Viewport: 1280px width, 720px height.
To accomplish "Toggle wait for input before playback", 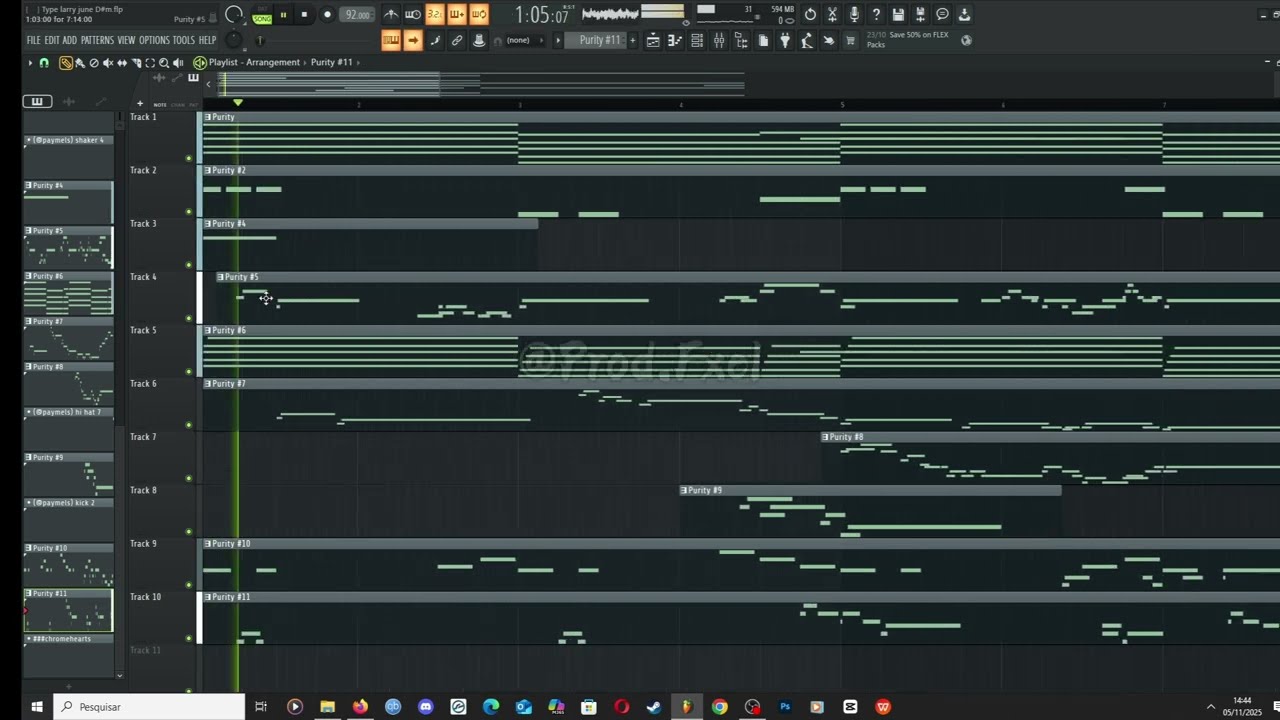I will (413, 15).
